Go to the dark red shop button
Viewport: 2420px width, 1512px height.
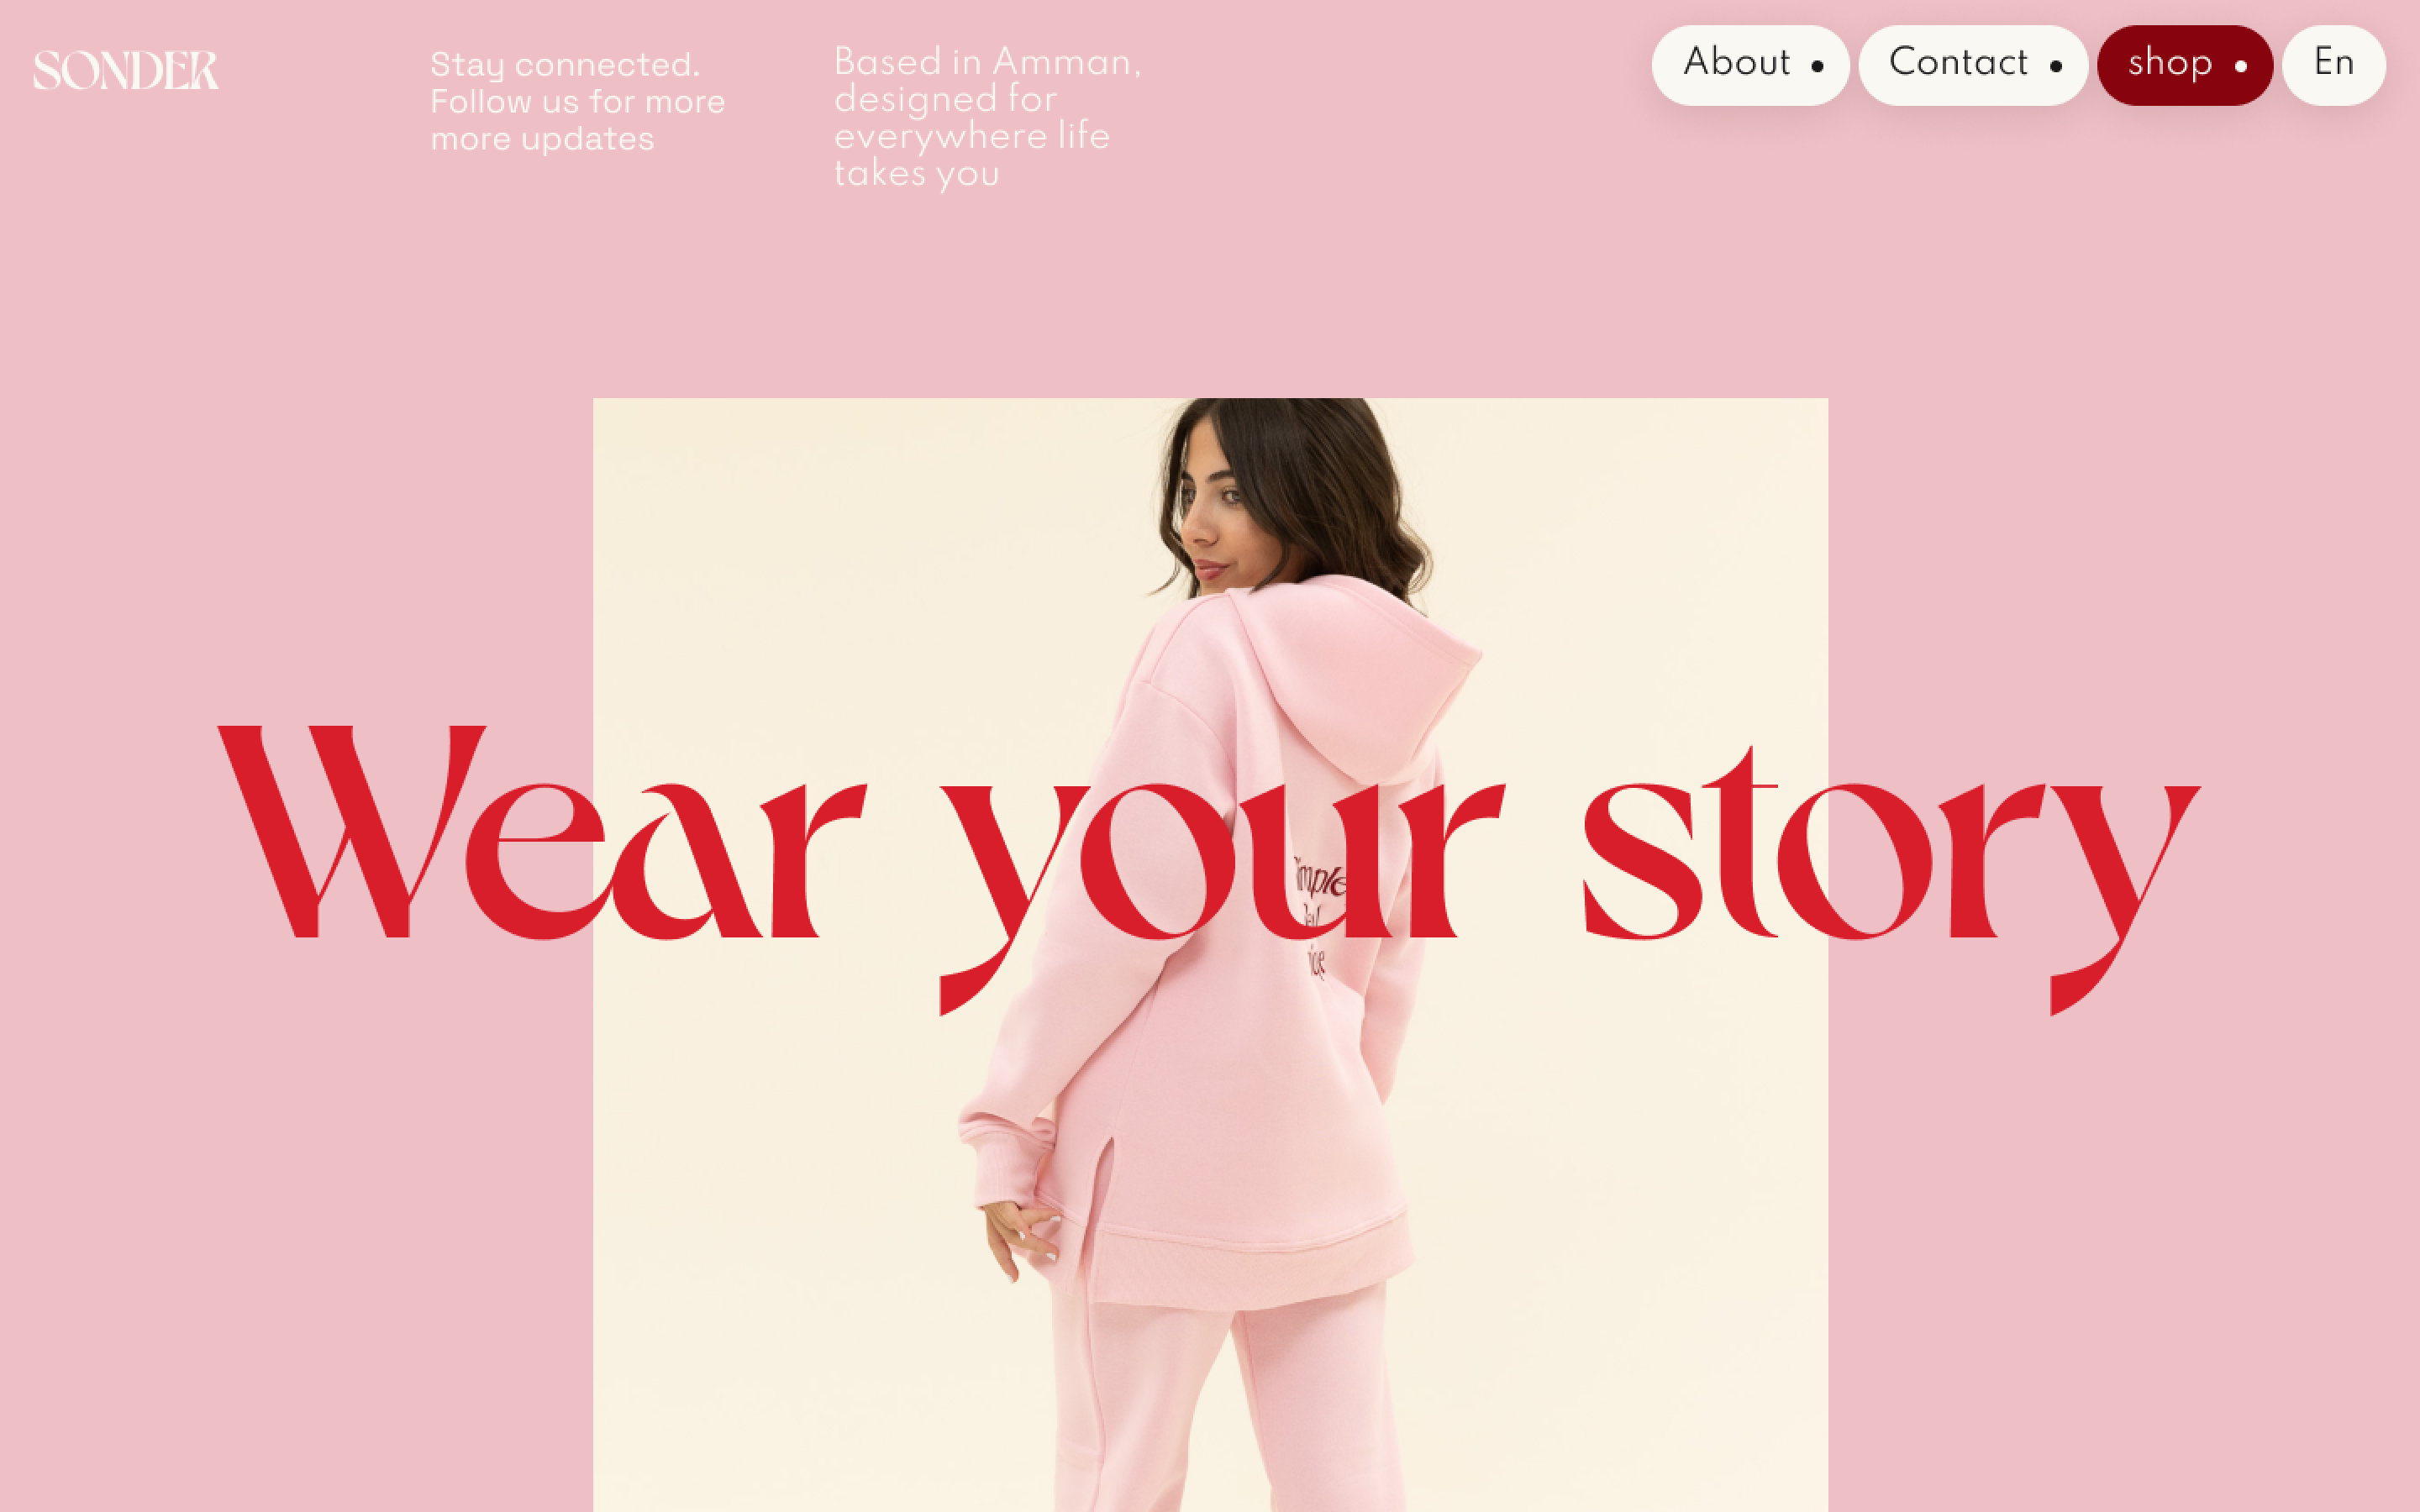pos(2185,65)
